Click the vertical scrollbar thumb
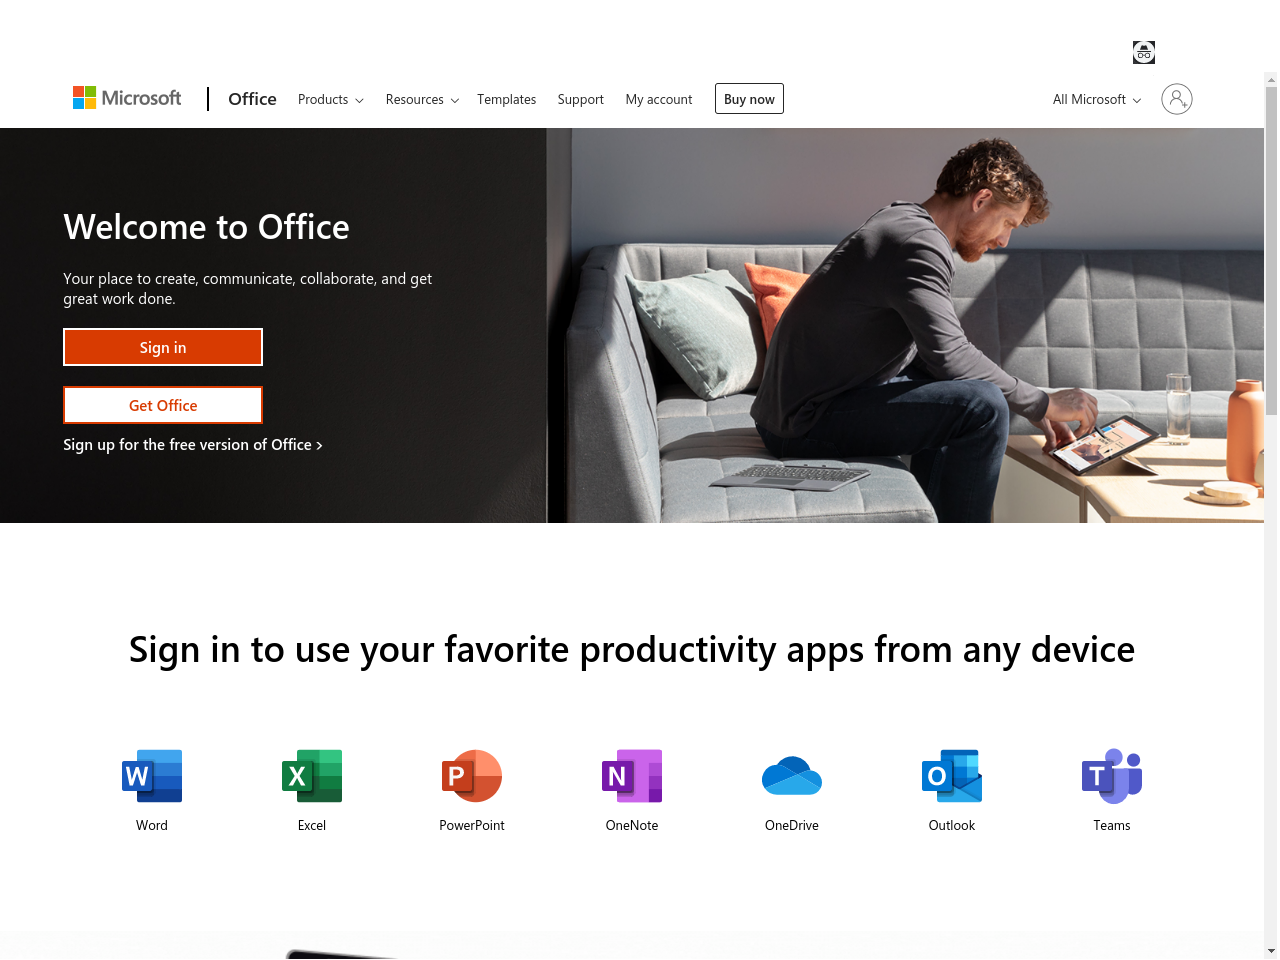 pyautogui.click(x=1271, y=250)
